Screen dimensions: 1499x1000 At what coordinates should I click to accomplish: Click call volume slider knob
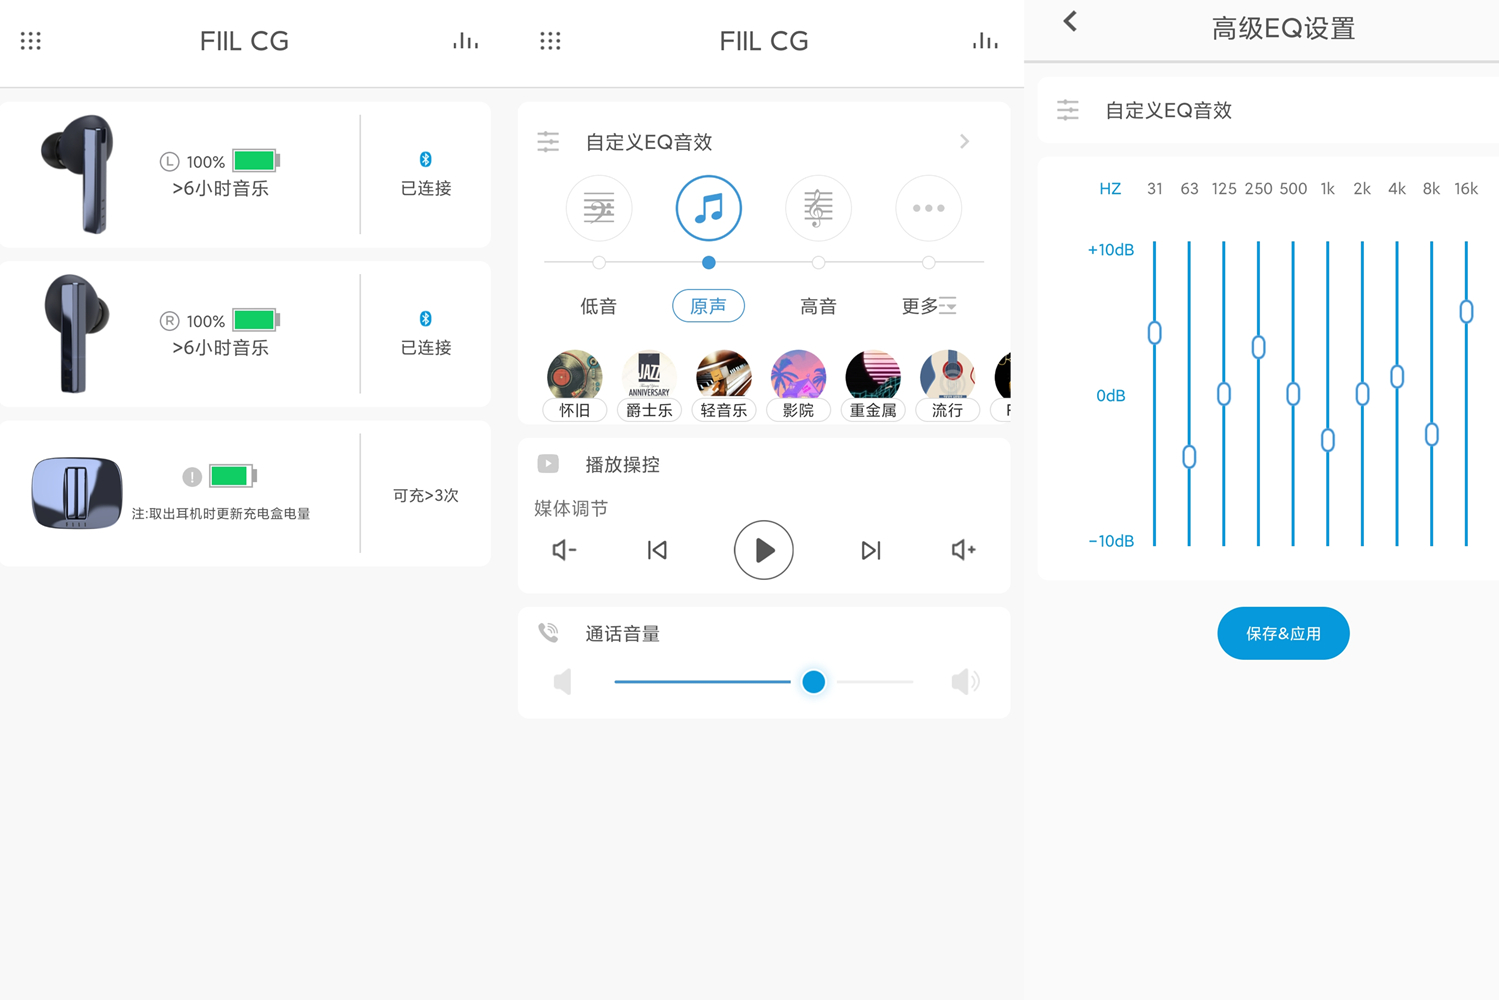pyautogui.click(x=814, y=682)
